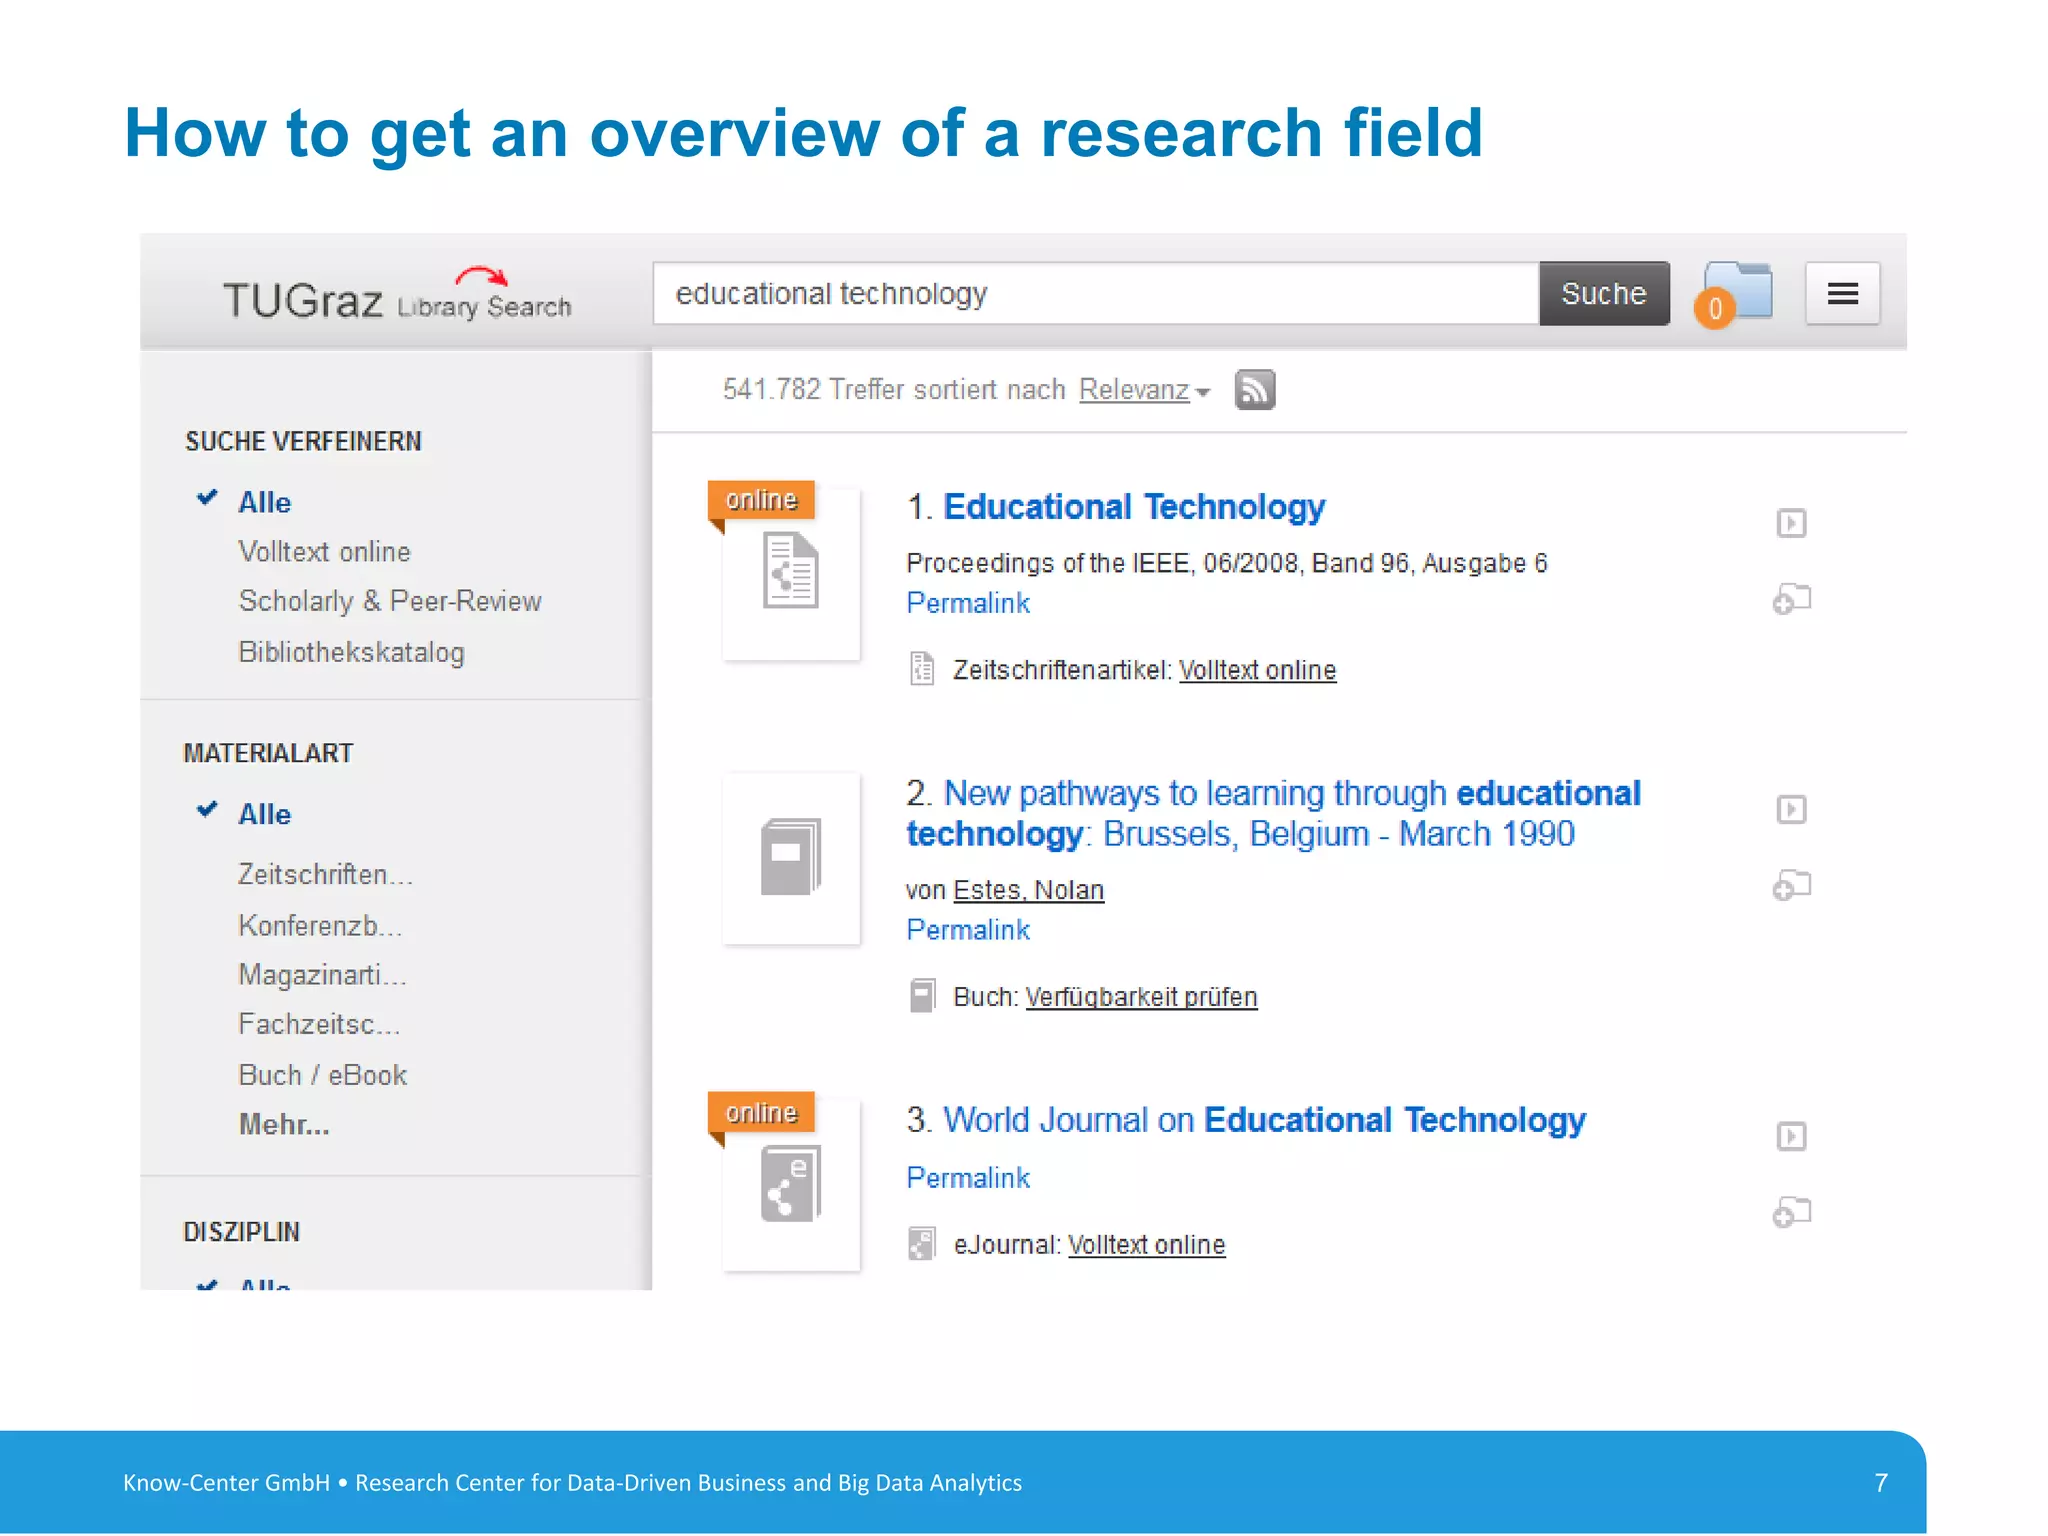This screenshot has width=2048, height=1536.
Task: Add result 2 to folder icon
Action: pyautogui.click(x=1791, y=885)
